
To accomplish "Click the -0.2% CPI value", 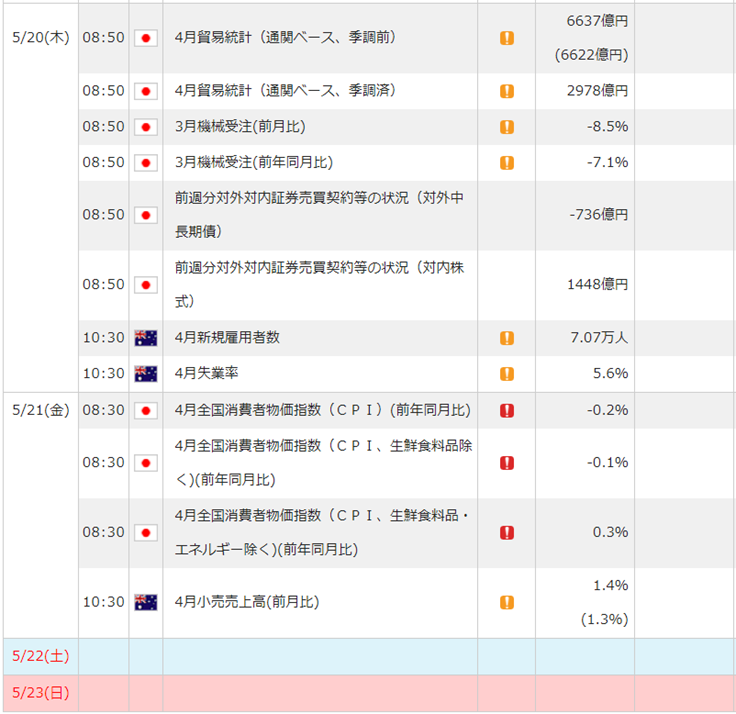I will pyautogui.click(x=607, y=410).
